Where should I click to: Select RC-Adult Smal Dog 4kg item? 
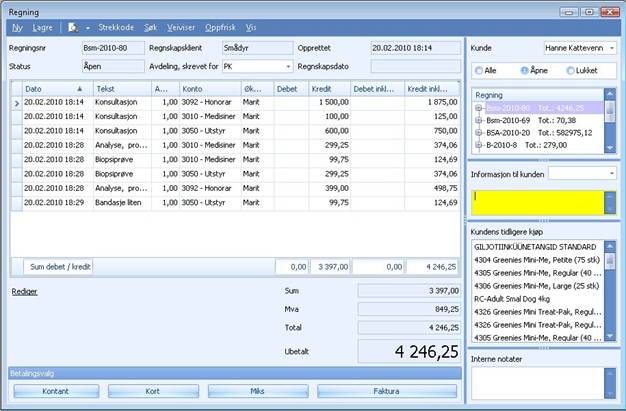coord(512,299)
